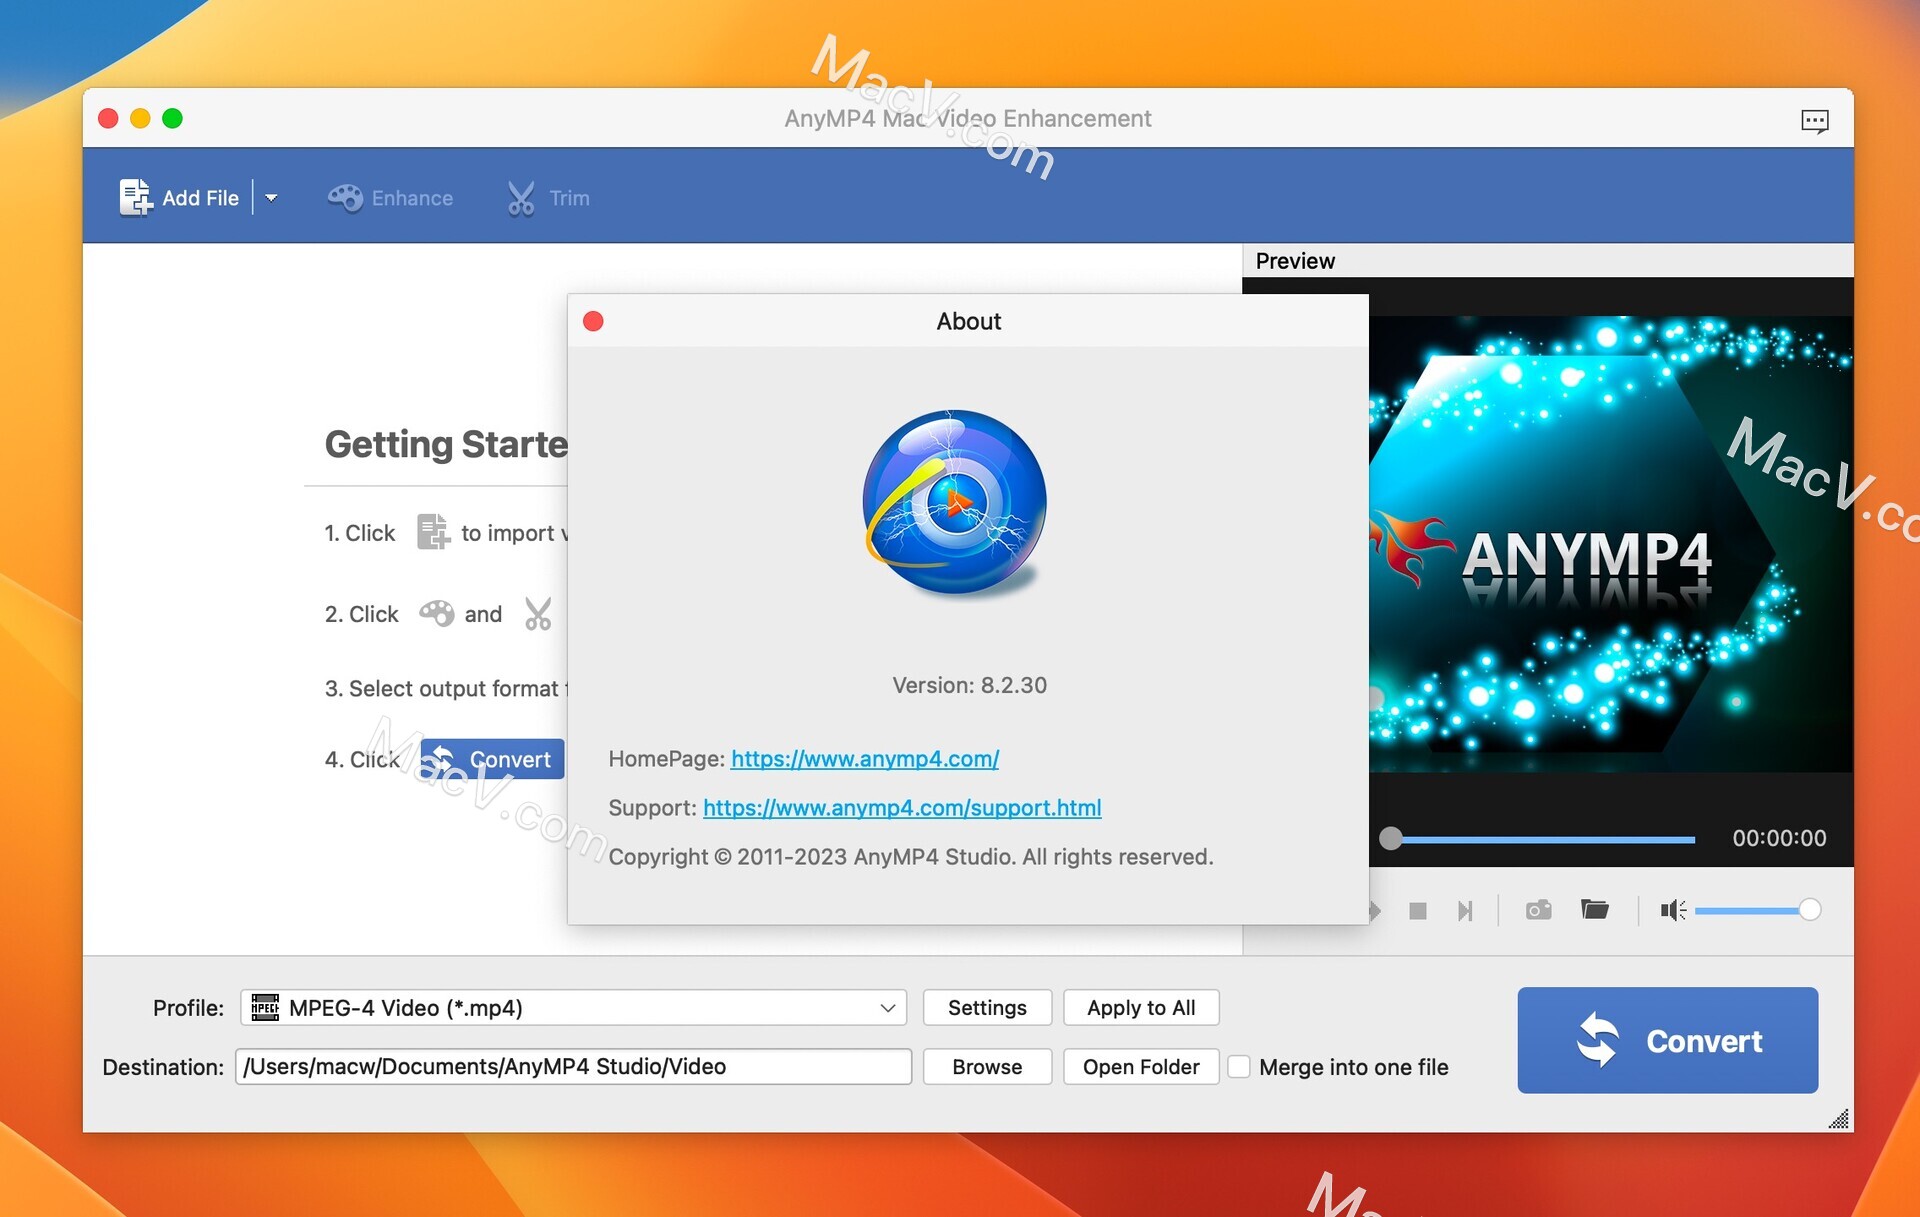Click the window resize grip corner
Viewport: 1920px width, 1217px height.
pos(1839,1118)
